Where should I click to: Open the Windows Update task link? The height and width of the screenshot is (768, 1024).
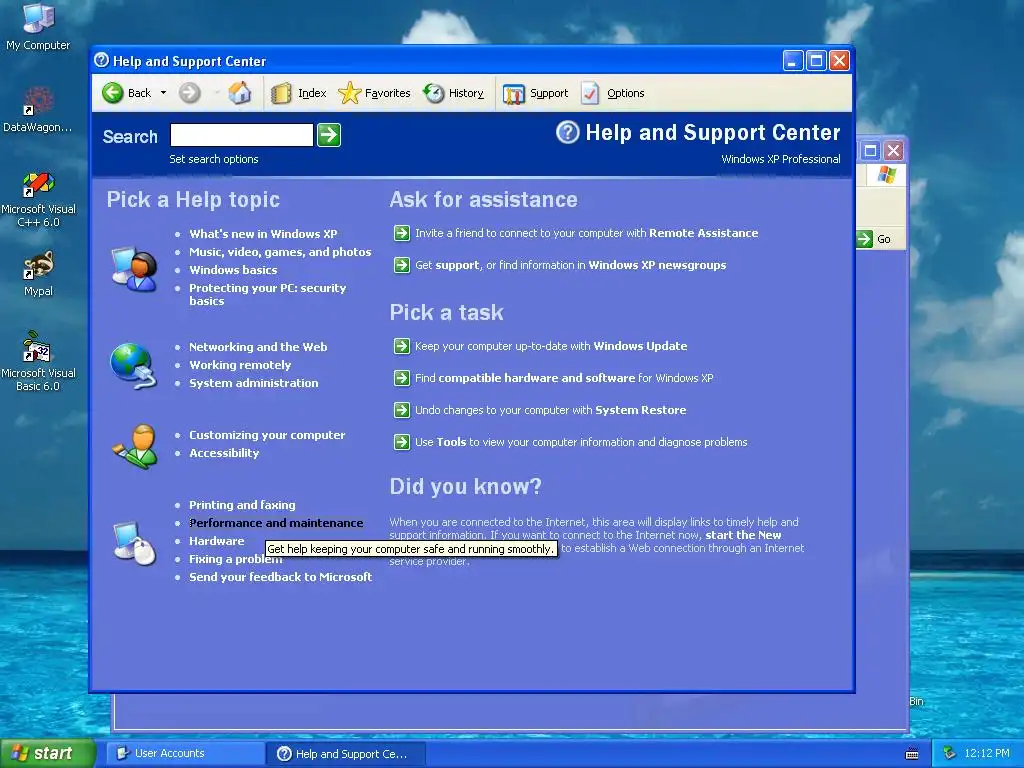click(x=551, y=346)
